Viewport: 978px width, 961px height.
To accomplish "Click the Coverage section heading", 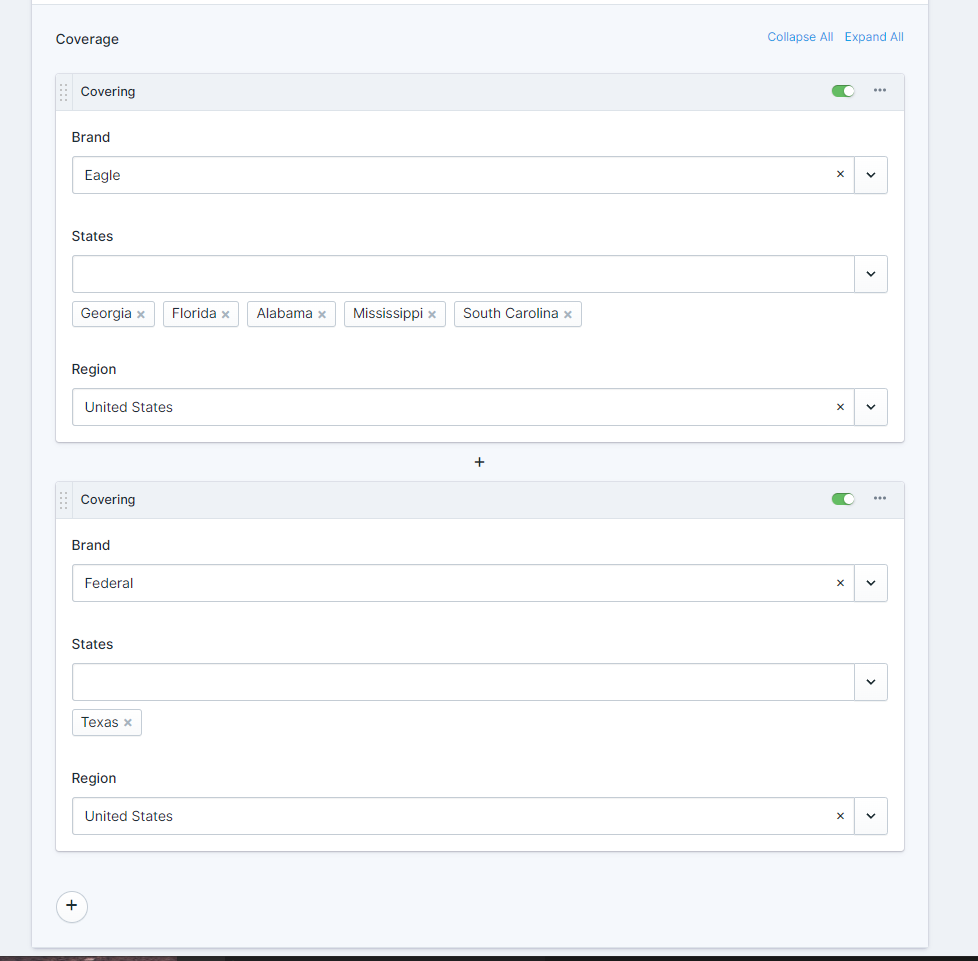I will pyautogui.click(x=87, y=39).
